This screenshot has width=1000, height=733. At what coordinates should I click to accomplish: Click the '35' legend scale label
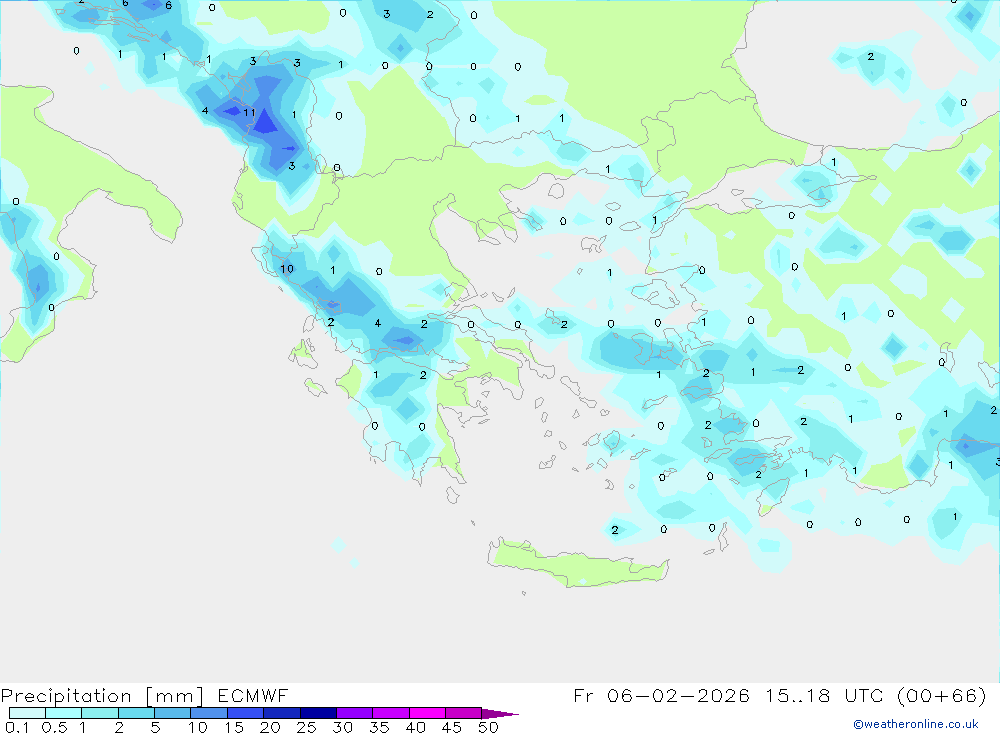click(x=379, y=727)
